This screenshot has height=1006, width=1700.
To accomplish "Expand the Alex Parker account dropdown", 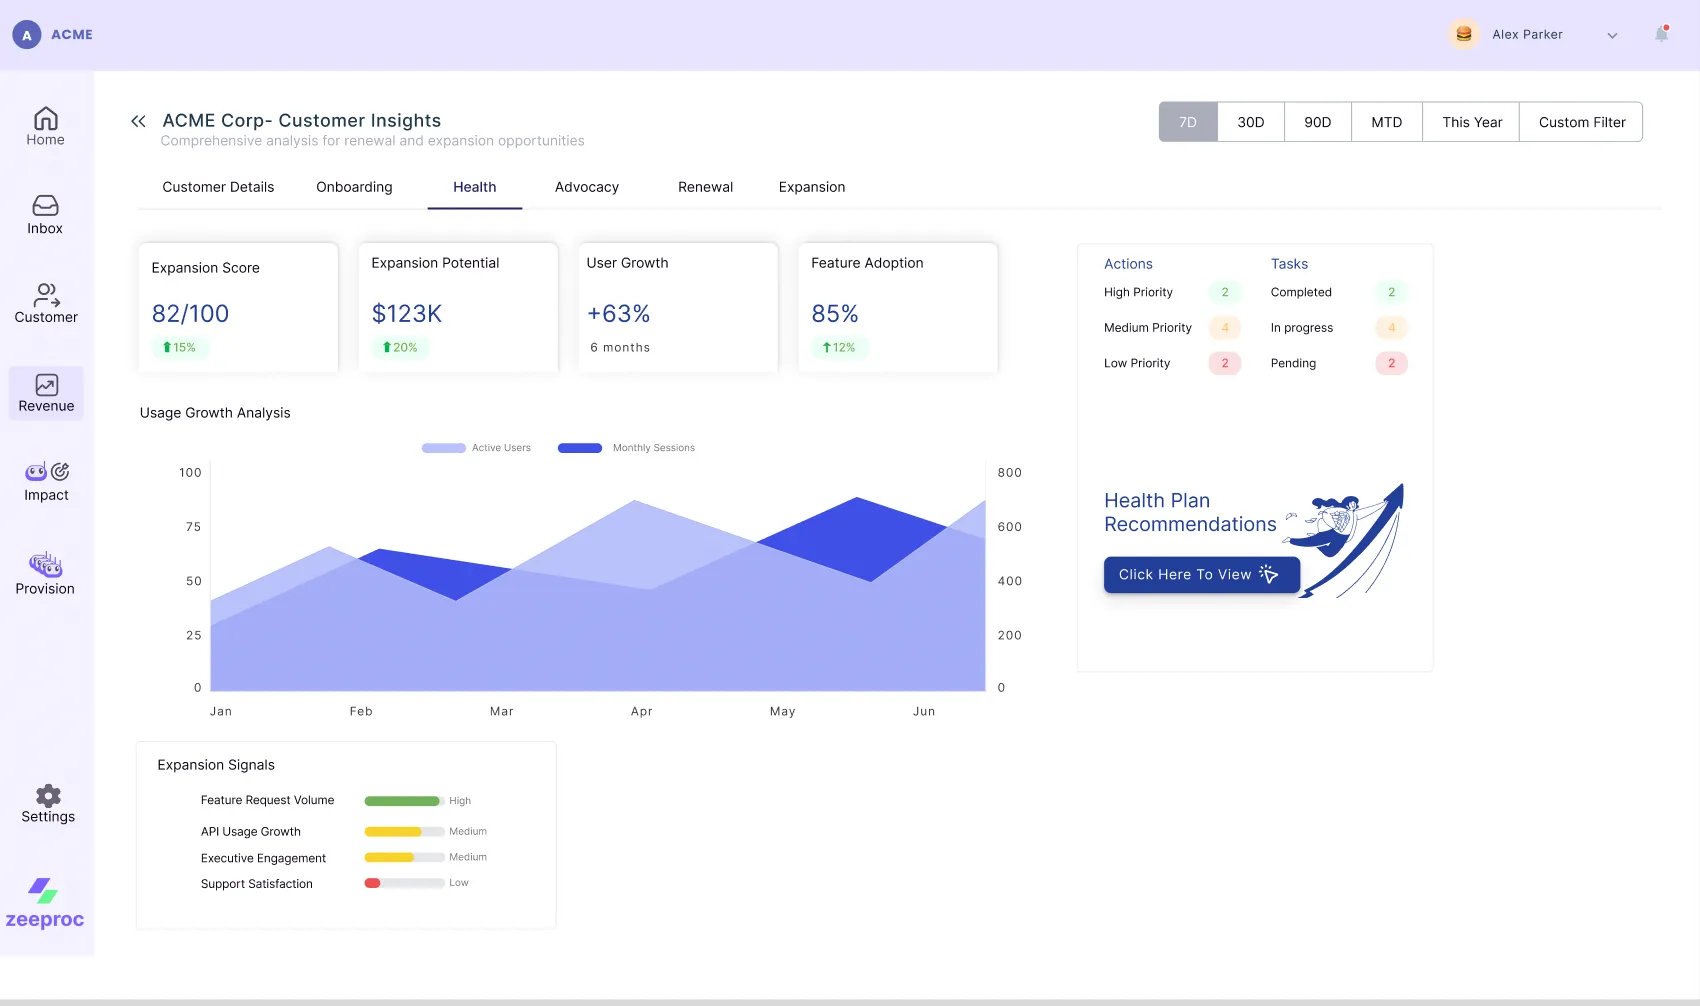I will click(1612, 35).
